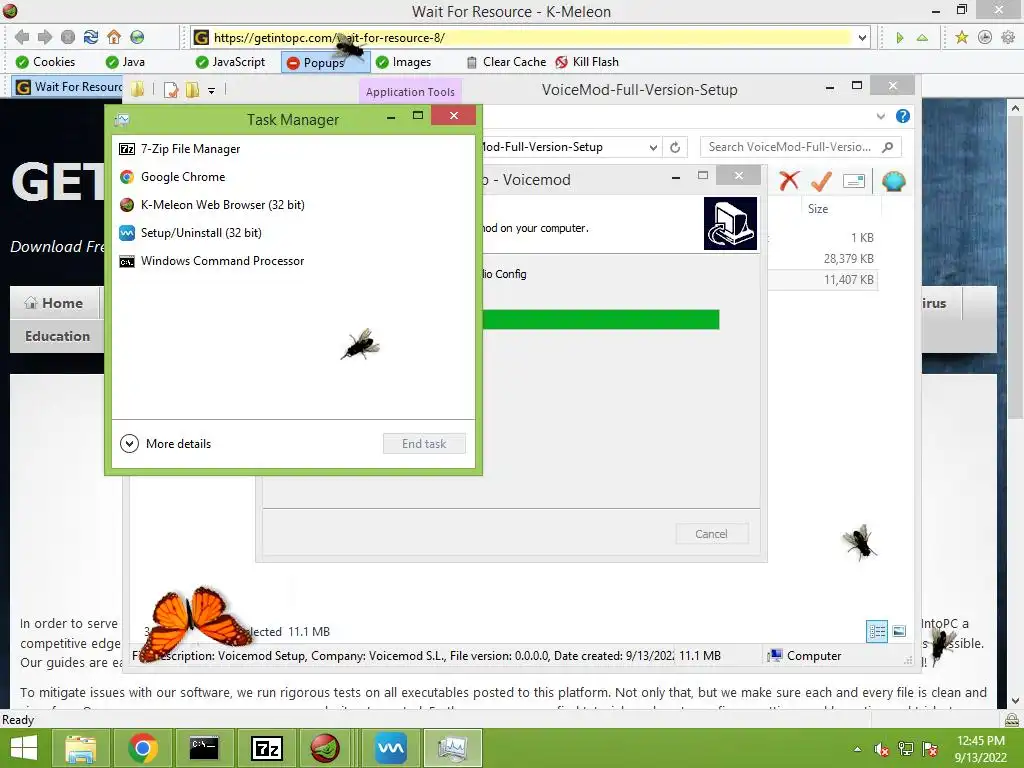This screenshot has height=768, width=1024.
Task: Open Windows Start button
Action: [24, 748]
